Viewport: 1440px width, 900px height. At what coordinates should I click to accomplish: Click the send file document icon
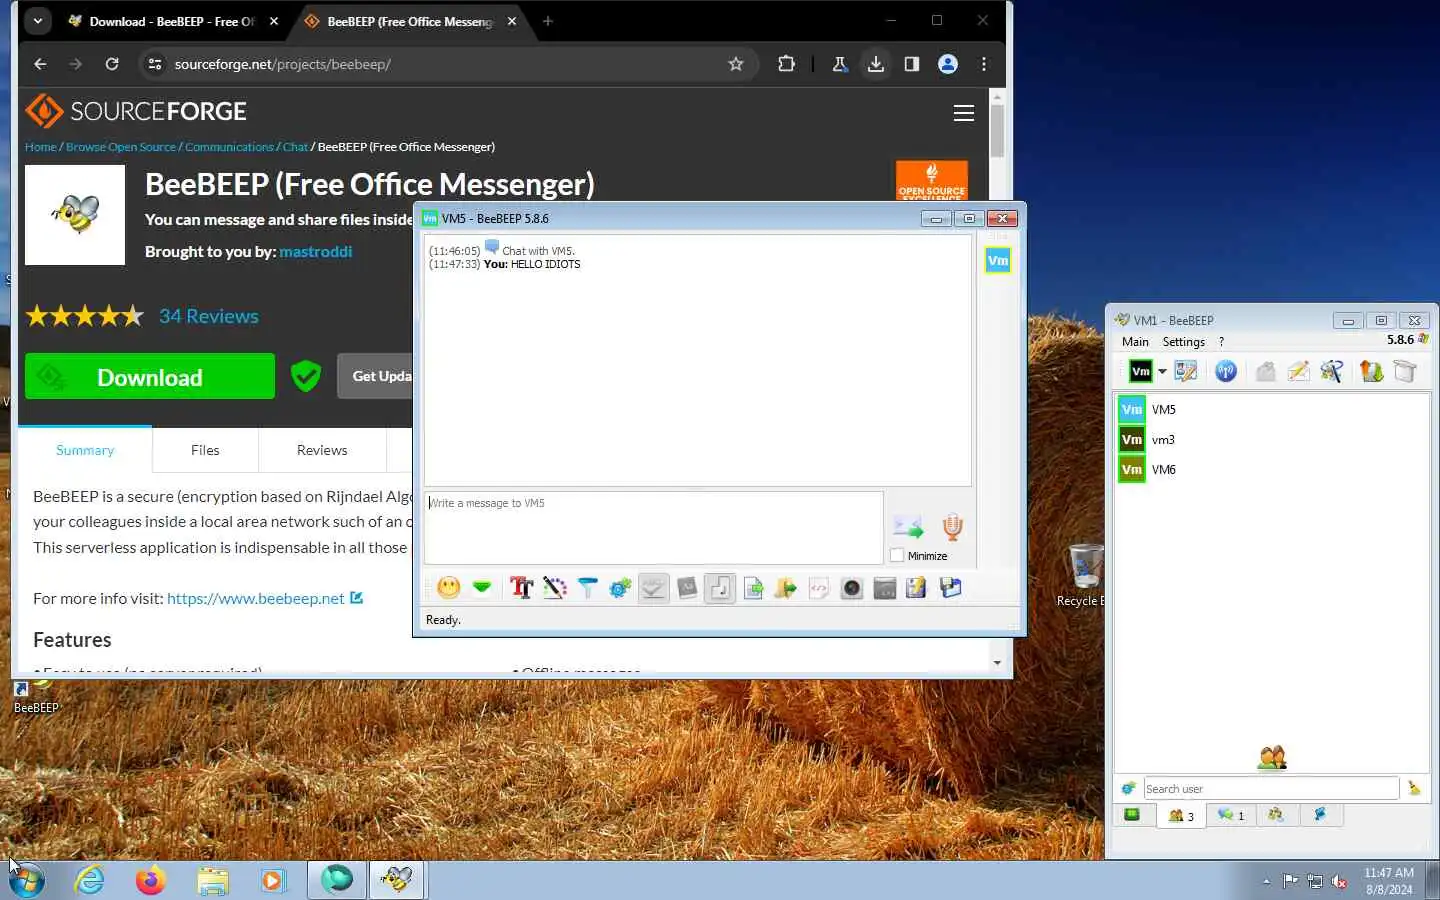point(753,588)
